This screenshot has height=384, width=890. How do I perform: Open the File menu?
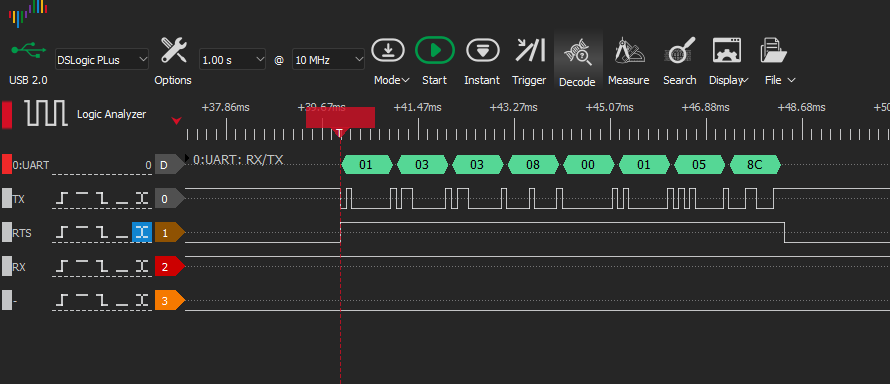[779, 80]
